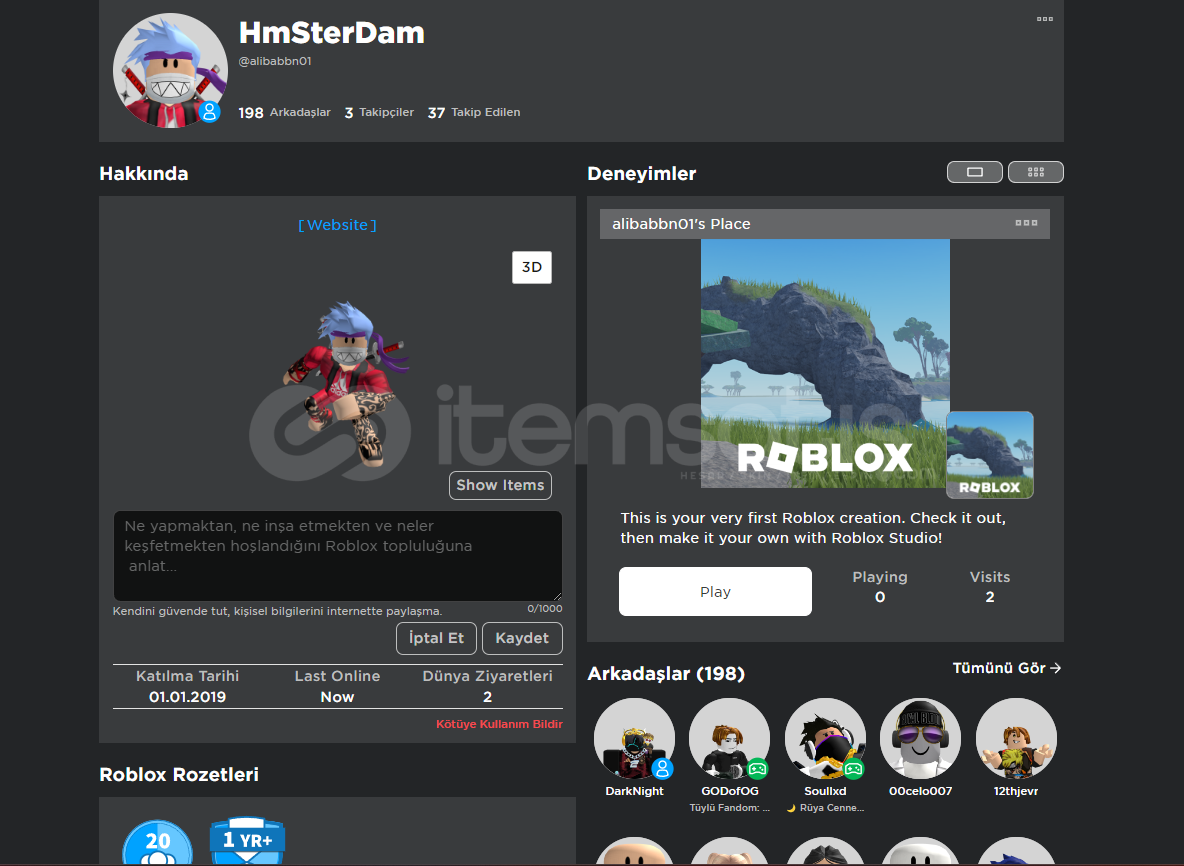Open the 198 Arkadaşlar friends count
This screenshot has height=866, width=1184.
285,112
